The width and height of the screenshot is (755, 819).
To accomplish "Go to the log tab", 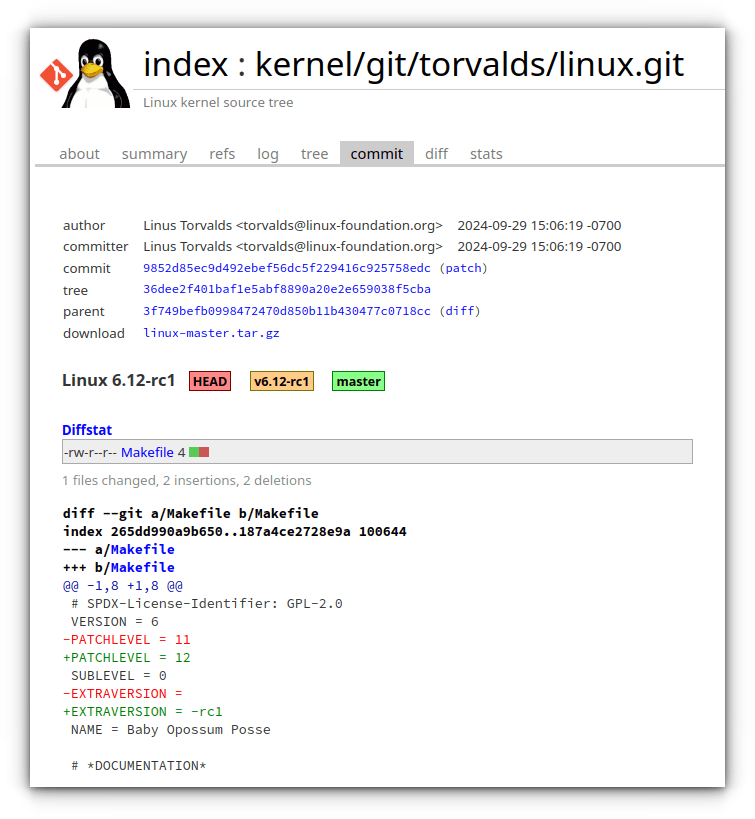I will click(x=268, y=154).
